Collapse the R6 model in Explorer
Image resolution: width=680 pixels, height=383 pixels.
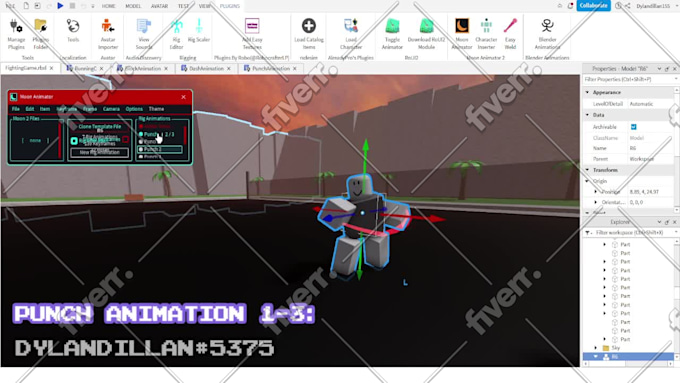[595, 357]
